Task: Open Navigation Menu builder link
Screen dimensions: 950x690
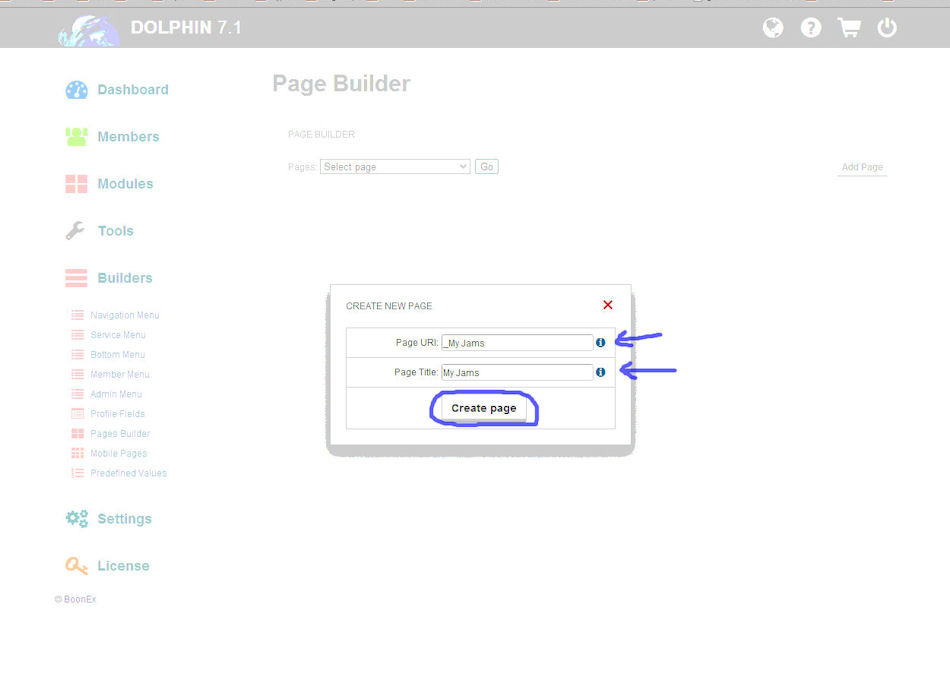Action: 125,315
